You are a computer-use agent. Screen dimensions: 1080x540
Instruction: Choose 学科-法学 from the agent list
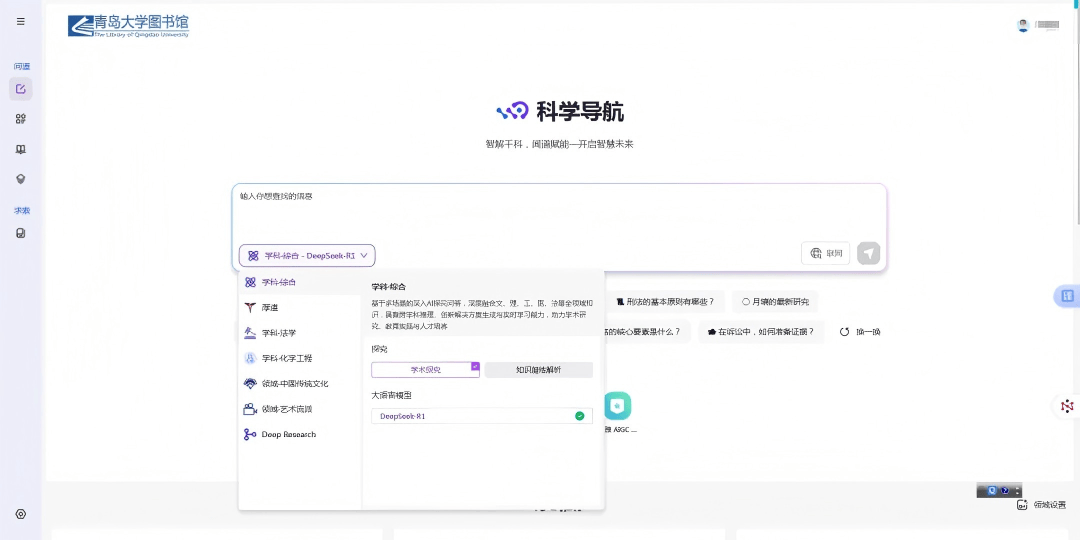(x=279, y=333)
